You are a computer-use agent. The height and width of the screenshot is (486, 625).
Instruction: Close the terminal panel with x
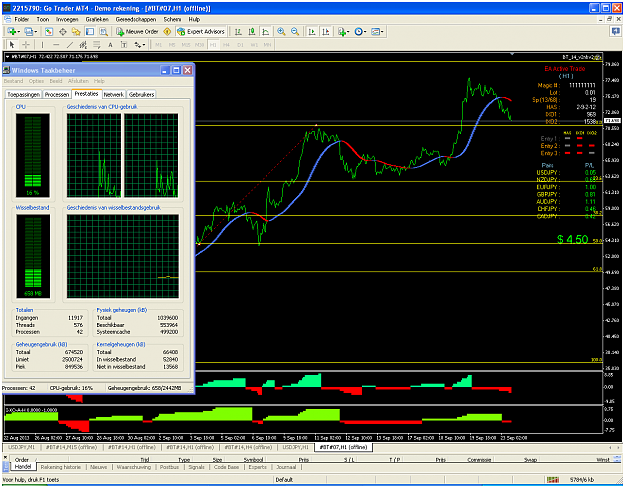click(5, 457)
